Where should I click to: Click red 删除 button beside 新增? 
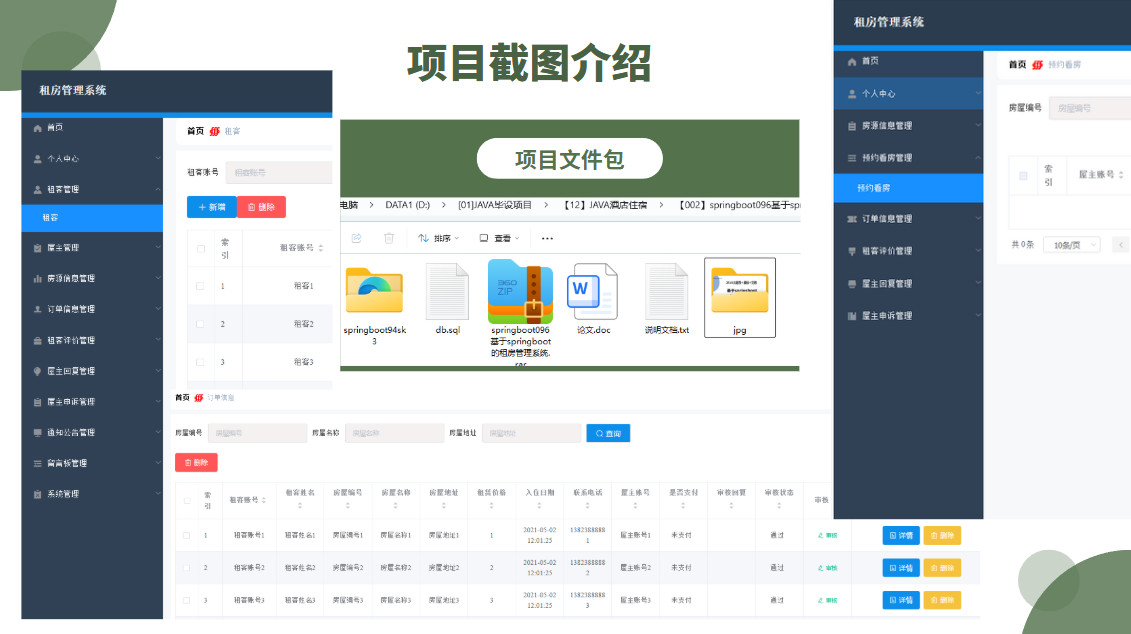261,207
